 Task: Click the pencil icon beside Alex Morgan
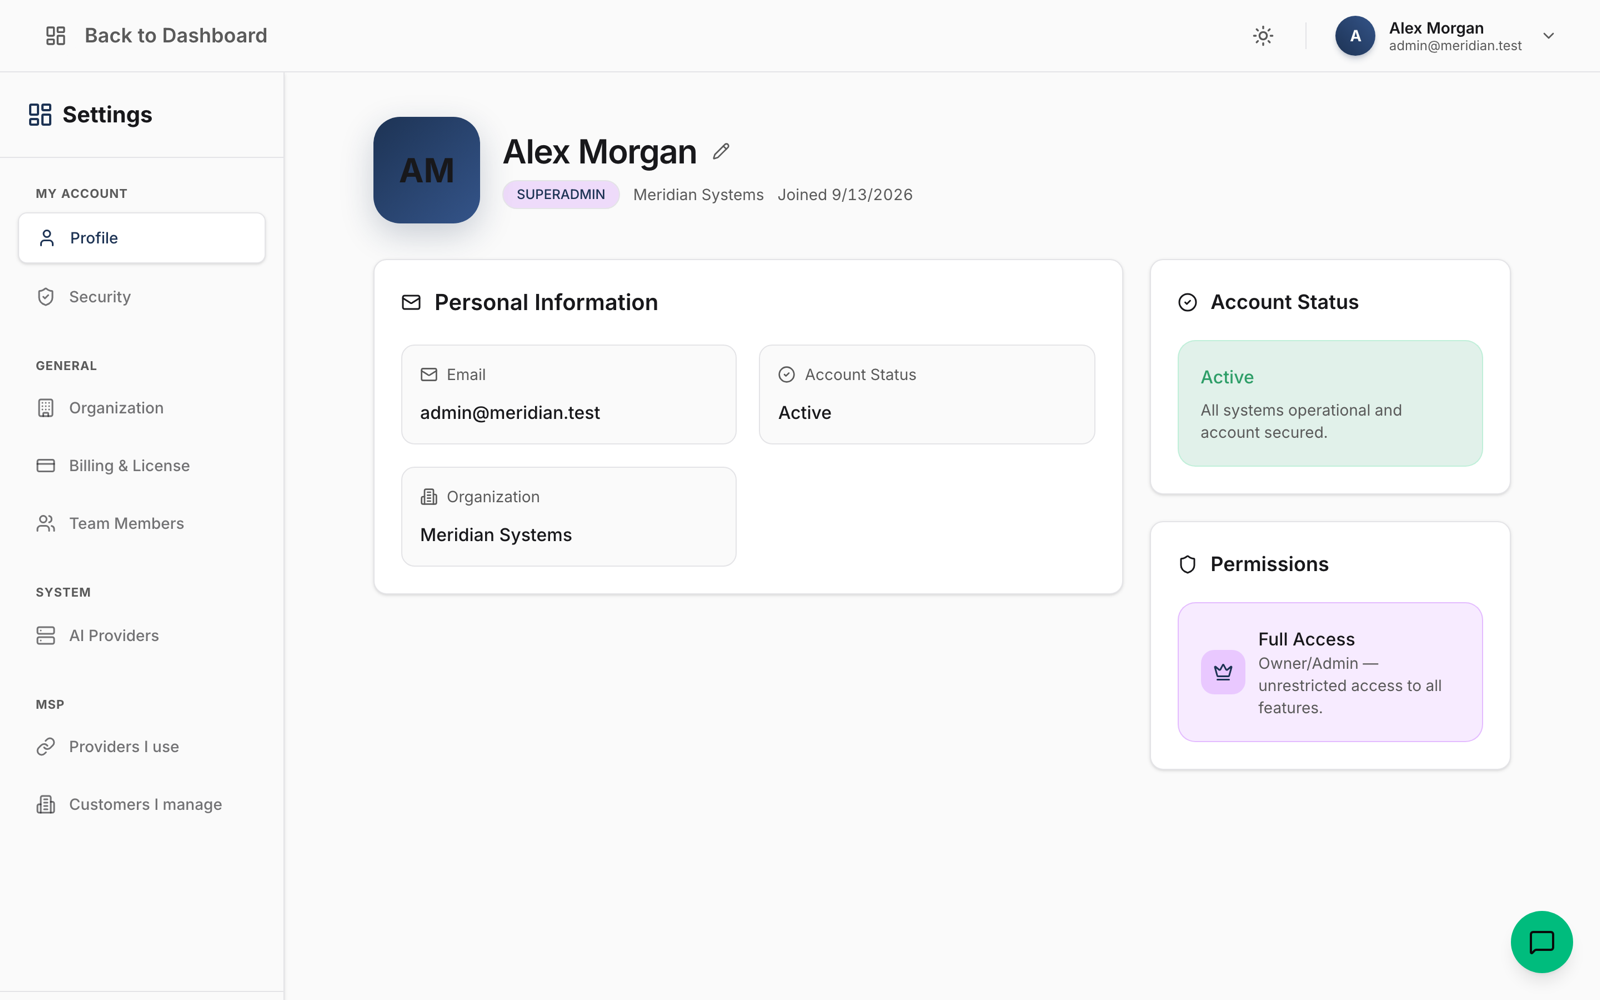coord(721,151)
